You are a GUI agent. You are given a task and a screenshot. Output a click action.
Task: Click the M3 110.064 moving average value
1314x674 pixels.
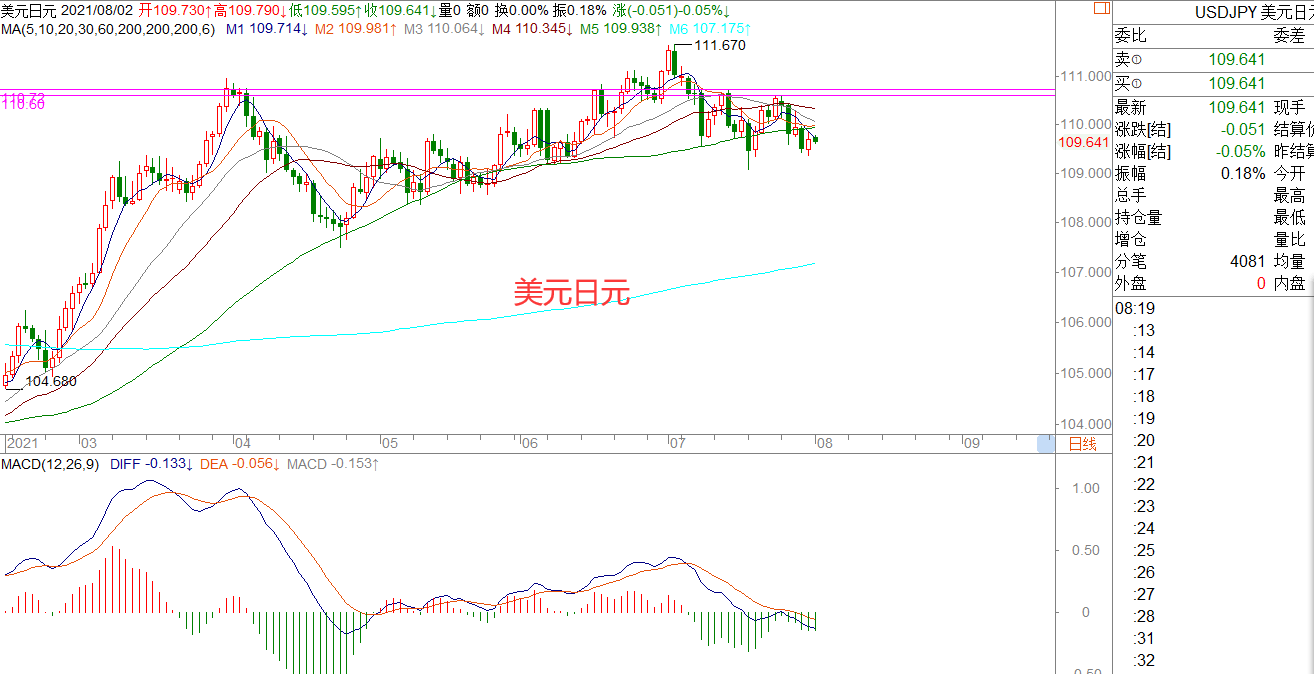[x=445, y=30]
